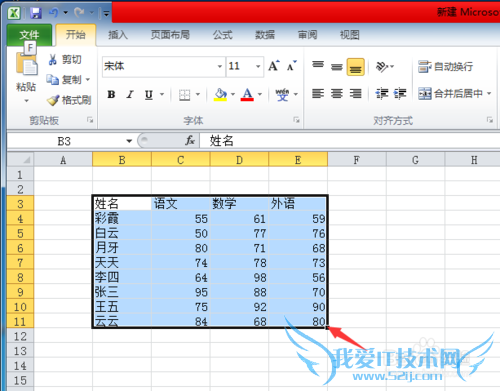
Task: Change text orientation icon
Action: (x=382, y=67)
